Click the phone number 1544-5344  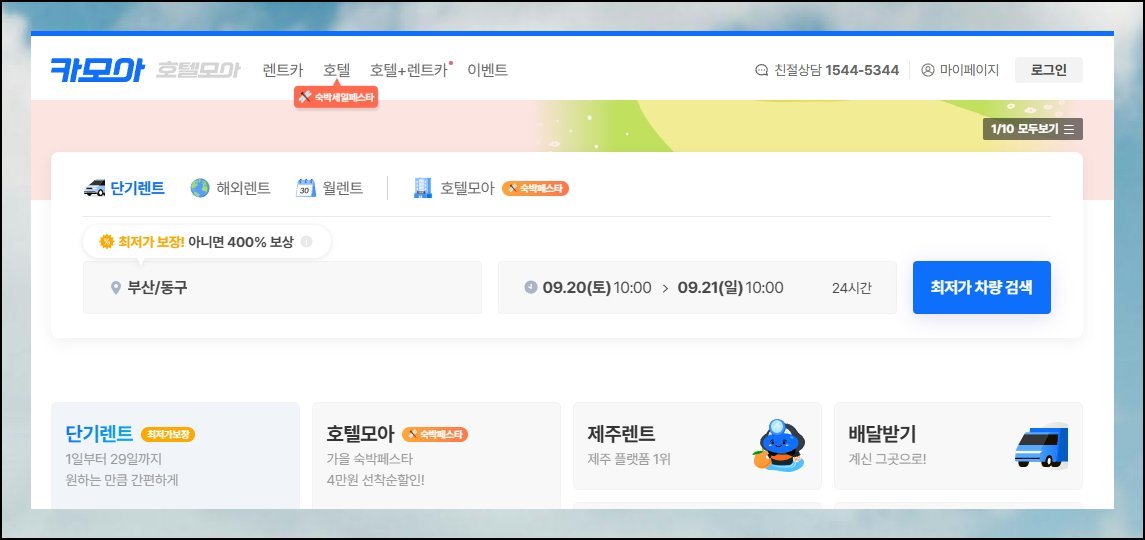pyautogui.click(x=862, y=70)
